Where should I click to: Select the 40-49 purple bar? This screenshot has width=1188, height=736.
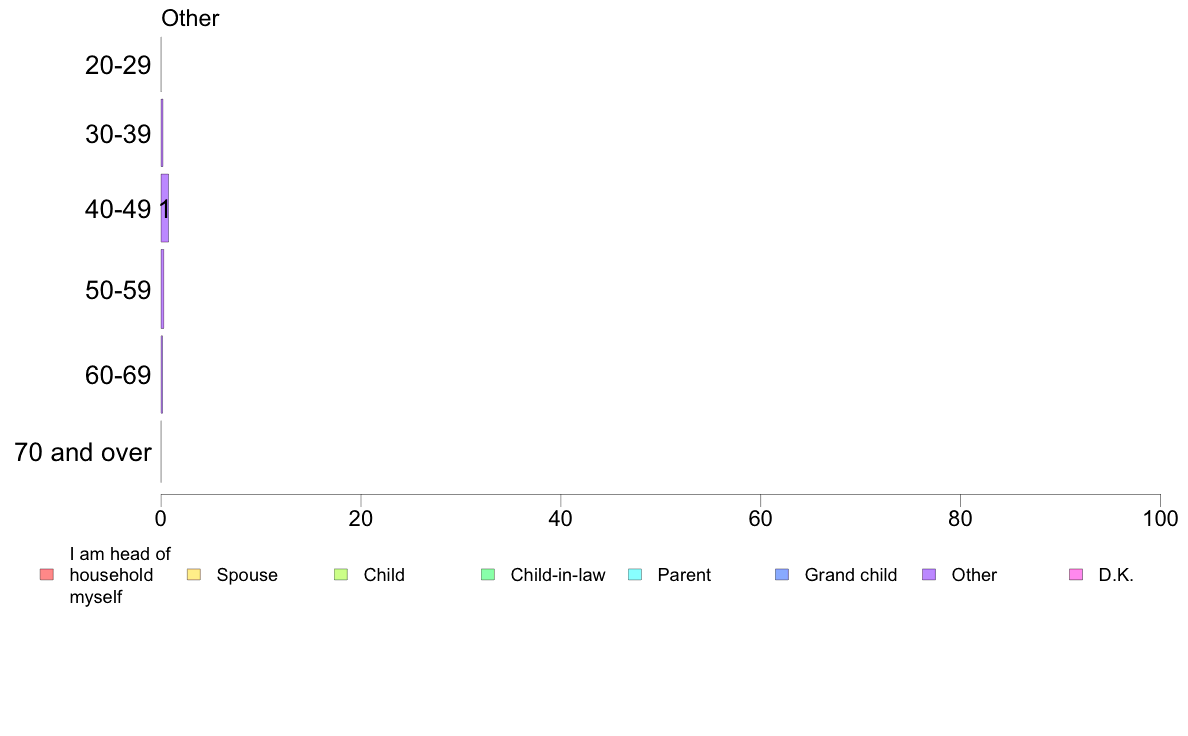(x=164, y=208)
